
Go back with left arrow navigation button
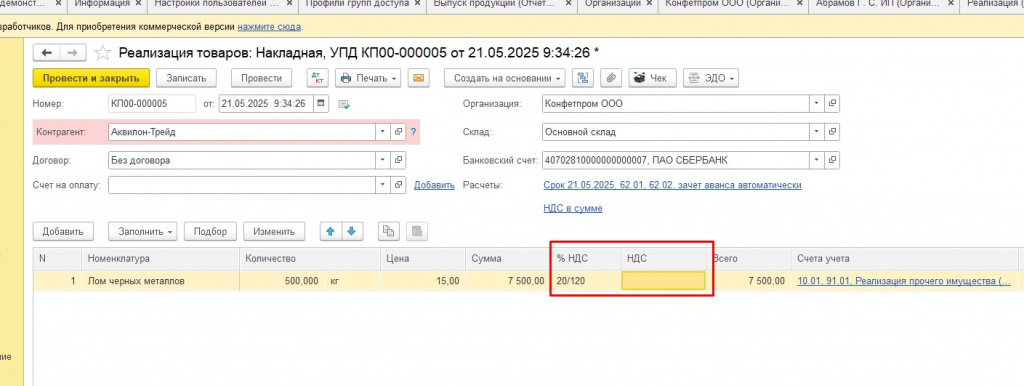click(47, 52)
